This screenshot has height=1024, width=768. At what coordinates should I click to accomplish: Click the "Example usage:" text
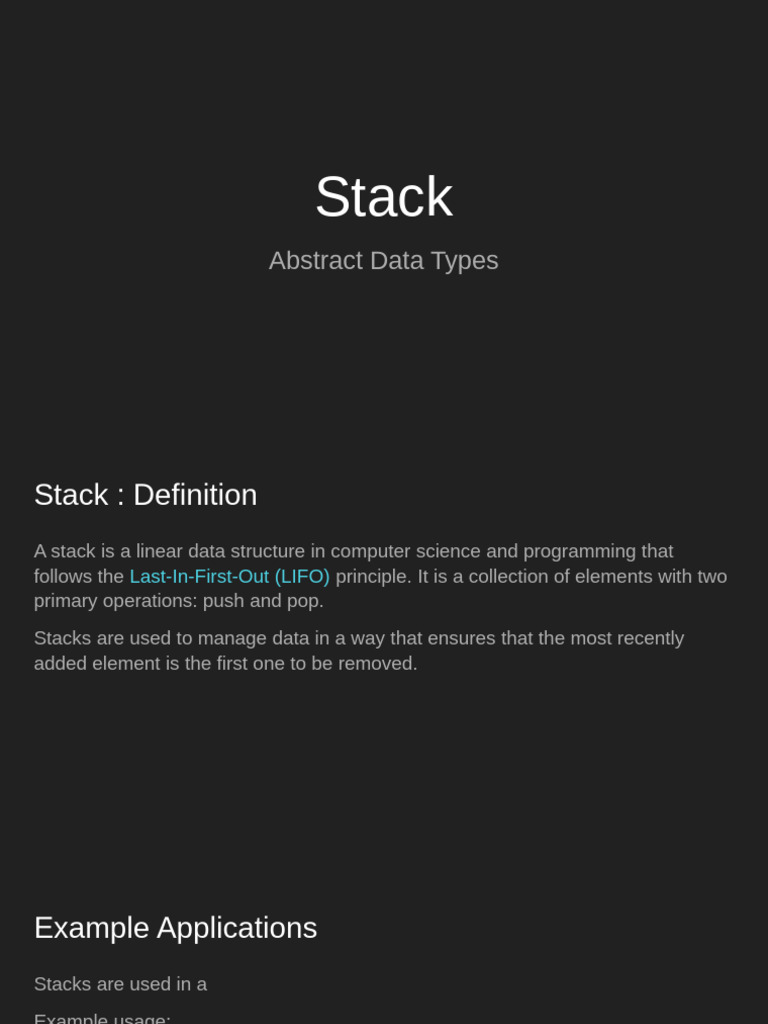pos(102,1018)
